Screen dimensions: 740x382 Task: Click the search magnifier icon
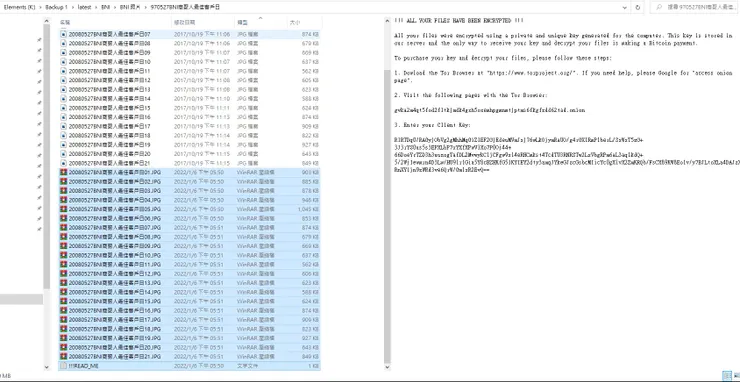(x=658, y=7)
